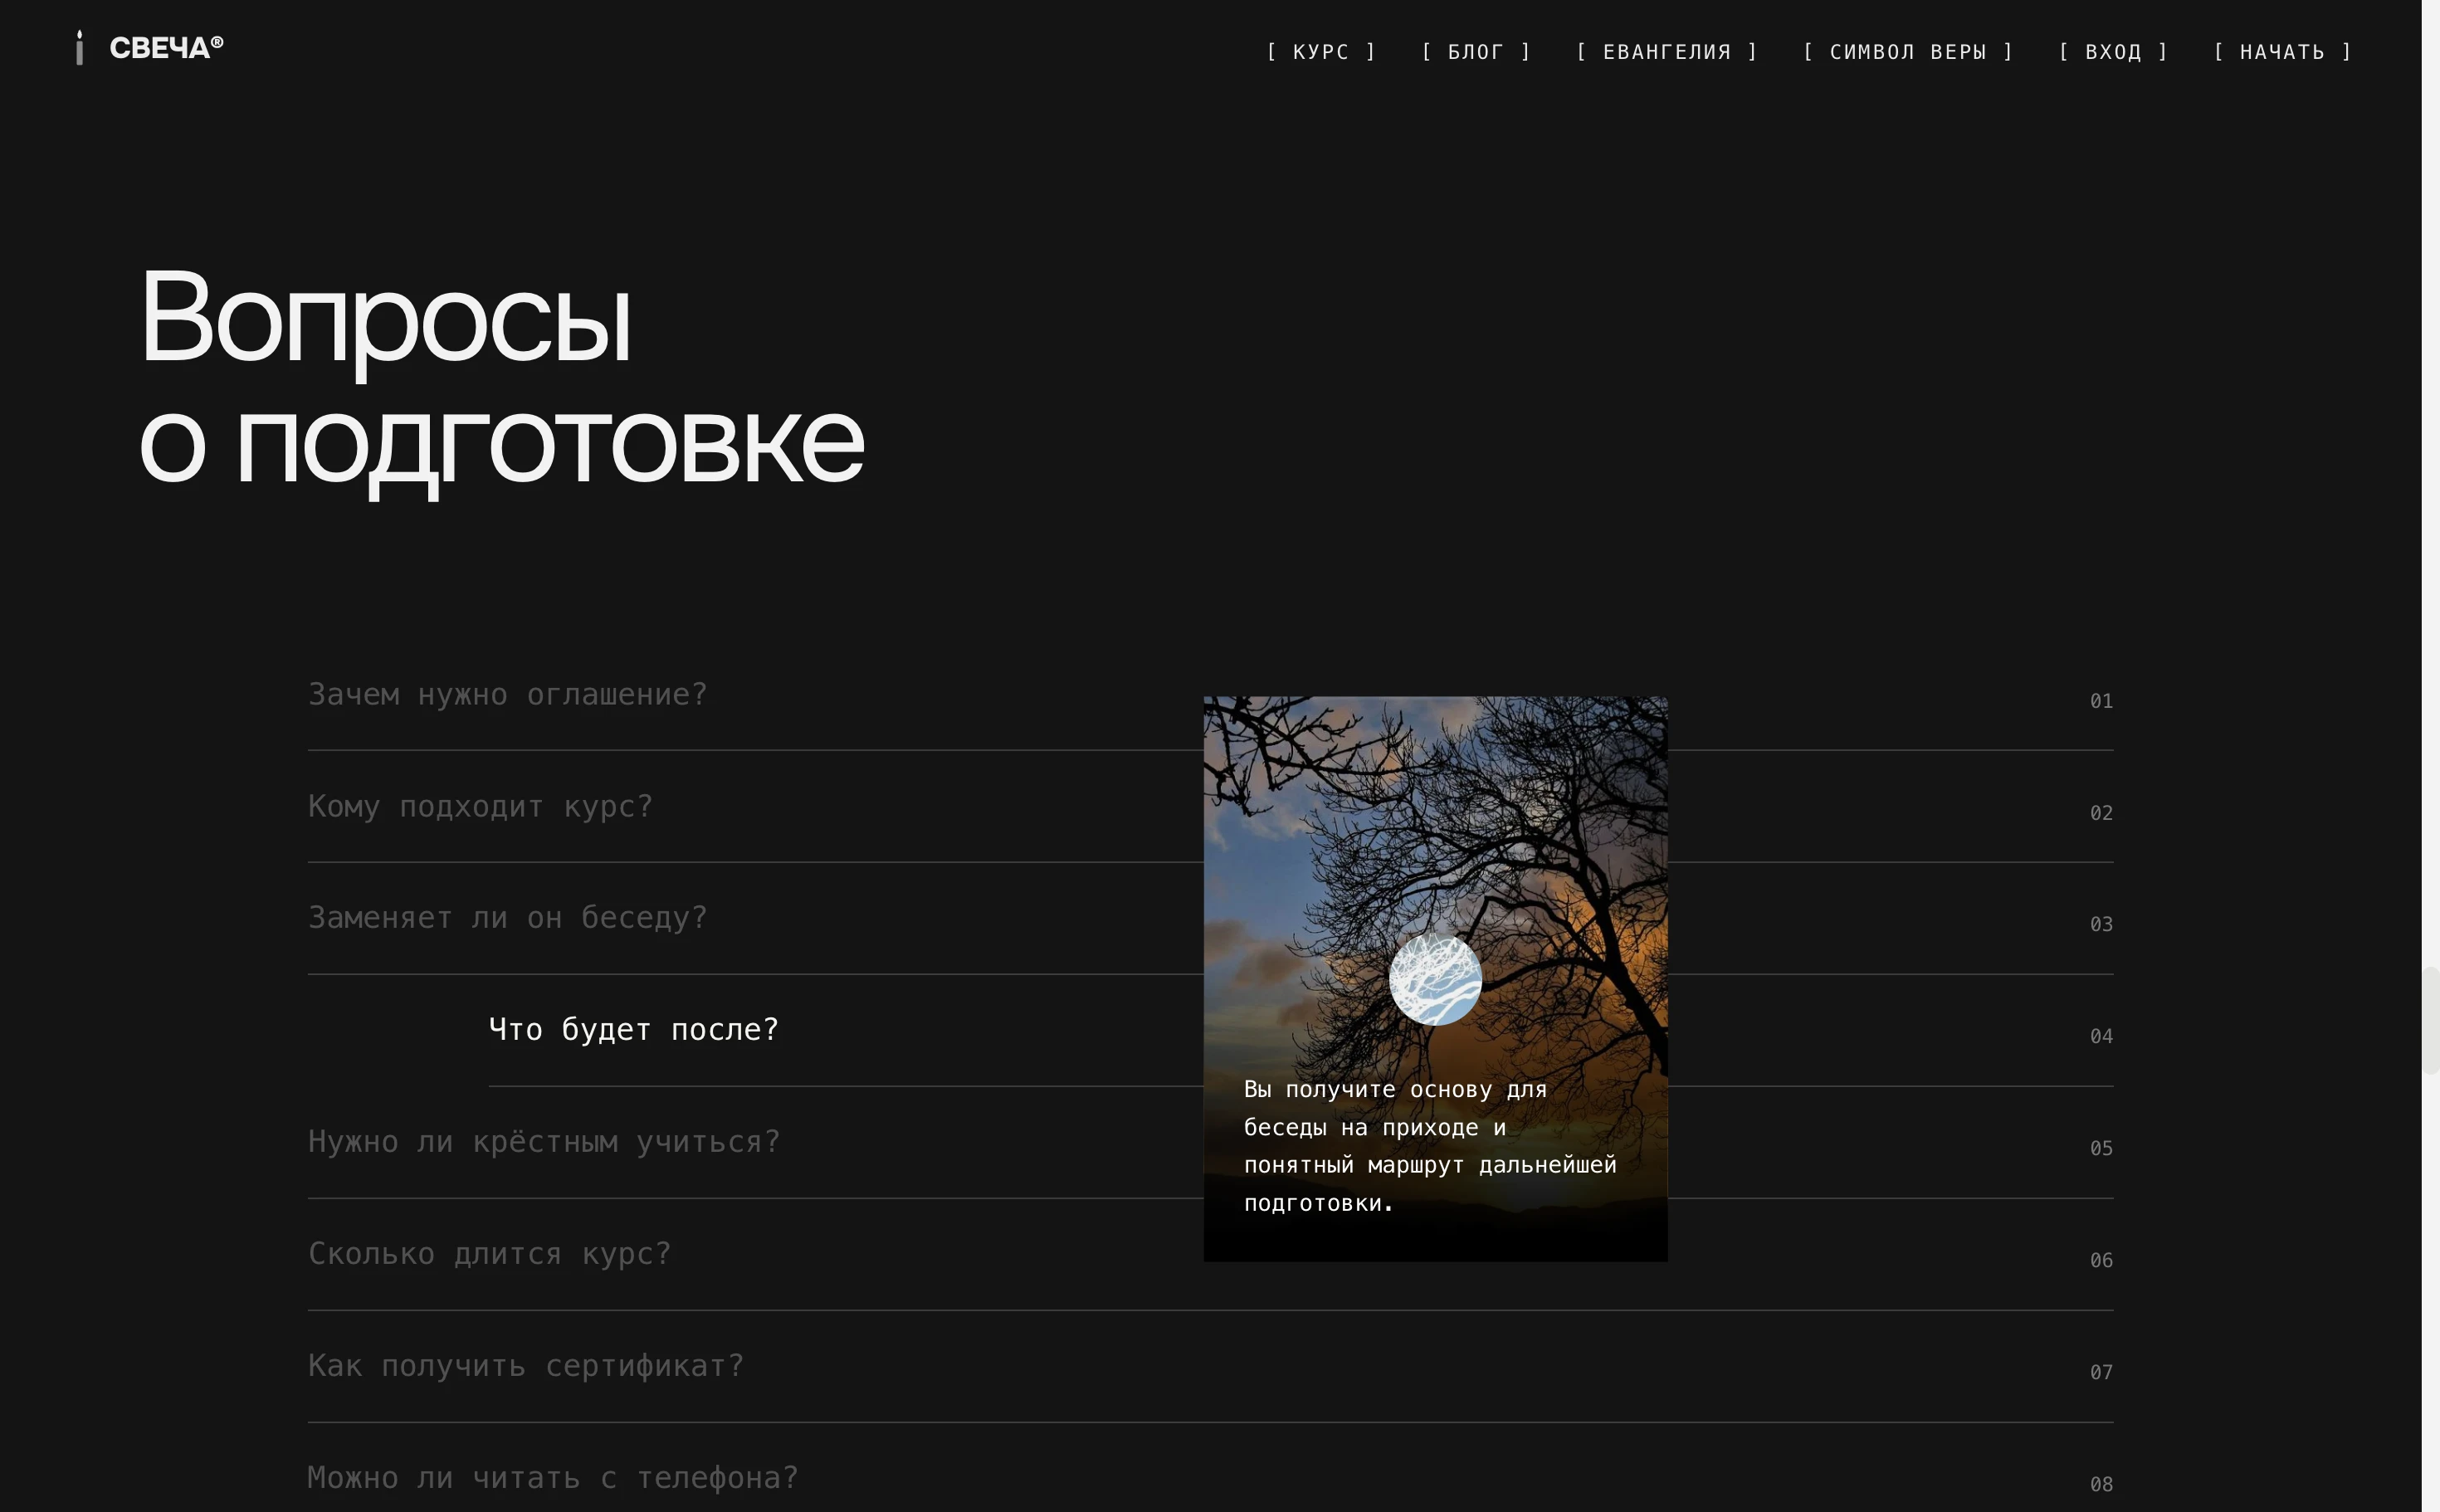
Task: Click the number 08 label
Action: [x=2101, y=1484]
